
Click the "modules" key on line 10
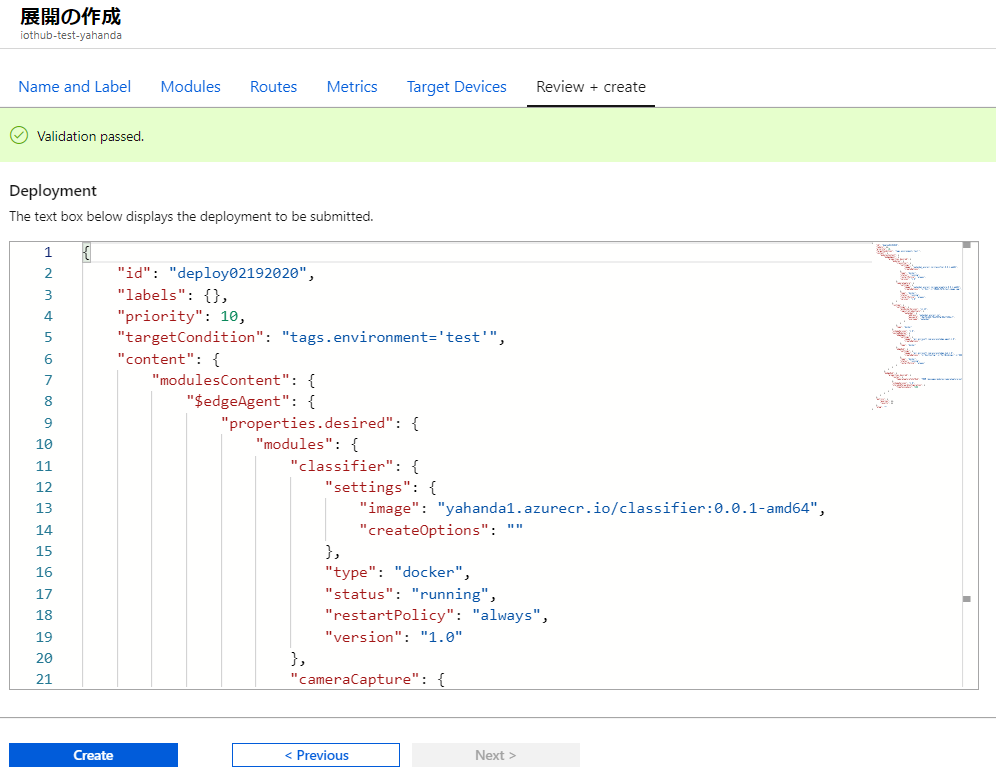click(294, 444)
